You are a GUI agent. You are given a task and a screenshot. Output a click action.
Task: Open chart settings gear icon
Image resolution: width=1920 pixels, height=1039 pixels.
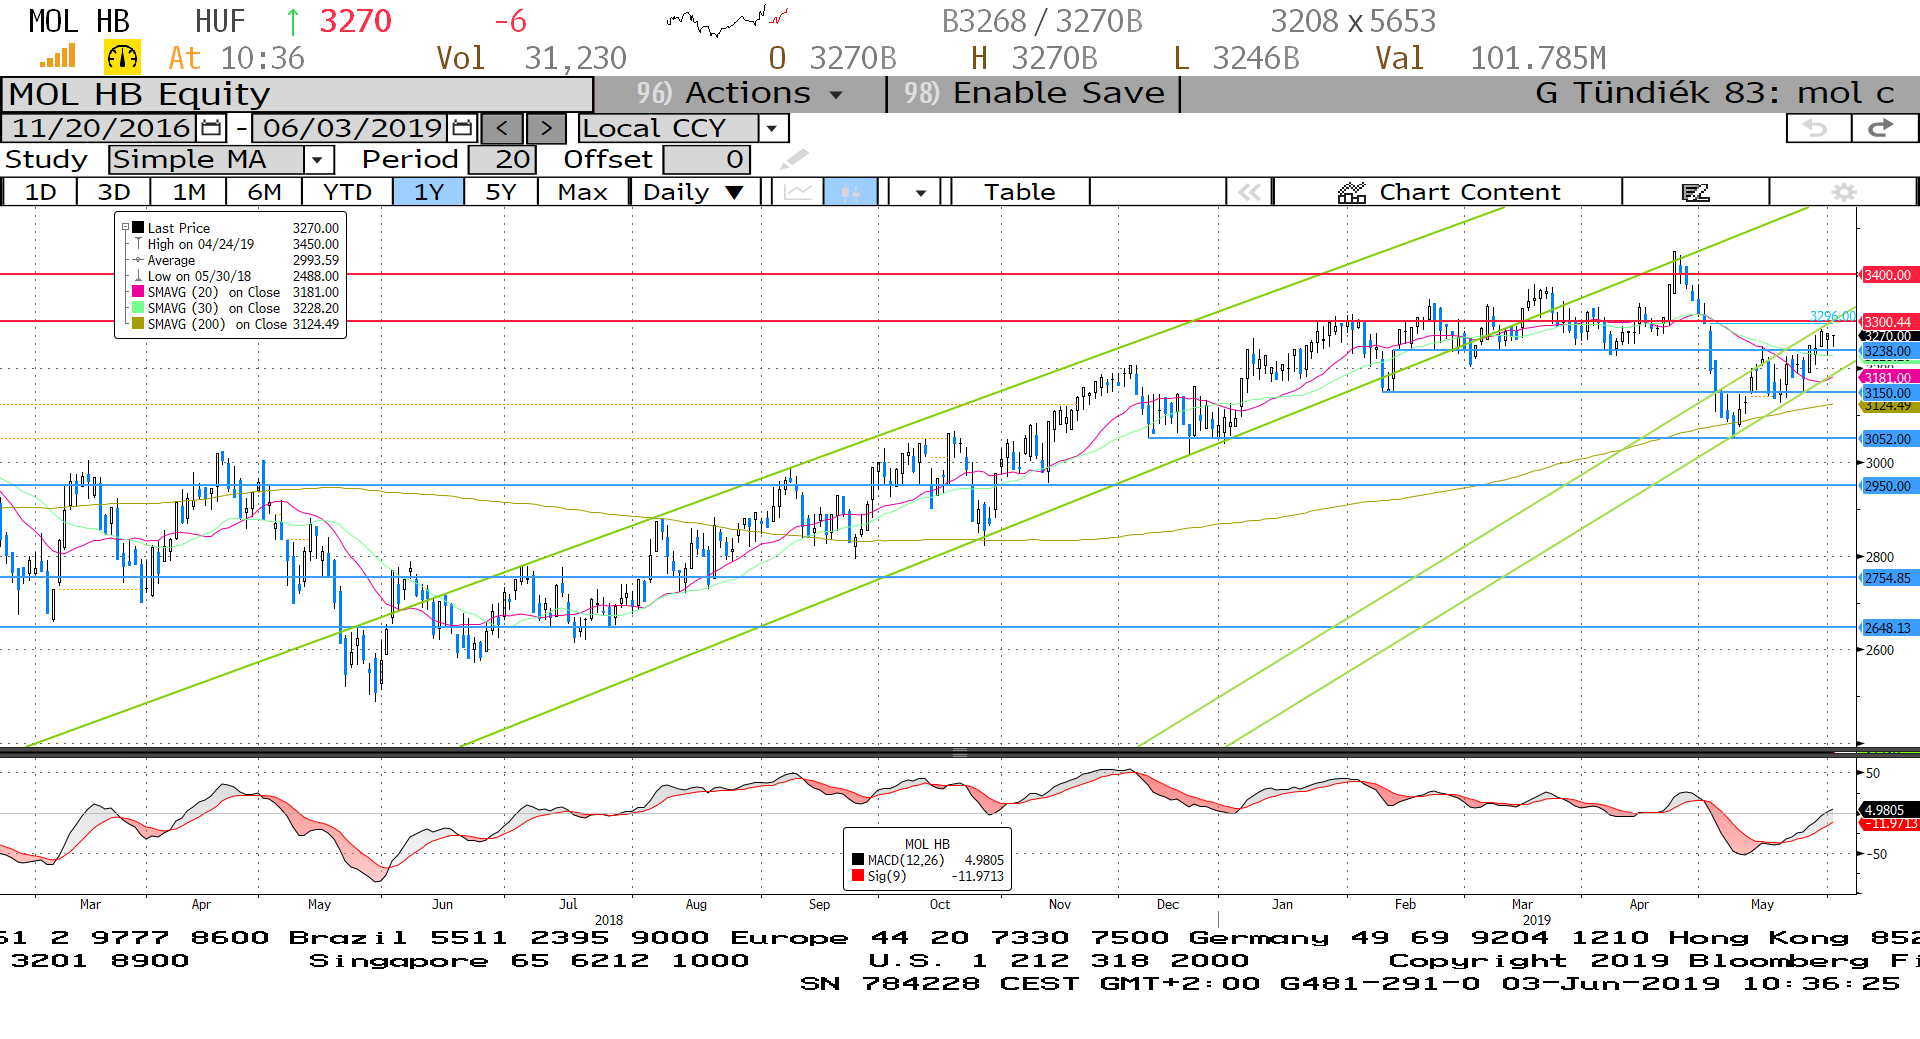[x=1843, y=192]
